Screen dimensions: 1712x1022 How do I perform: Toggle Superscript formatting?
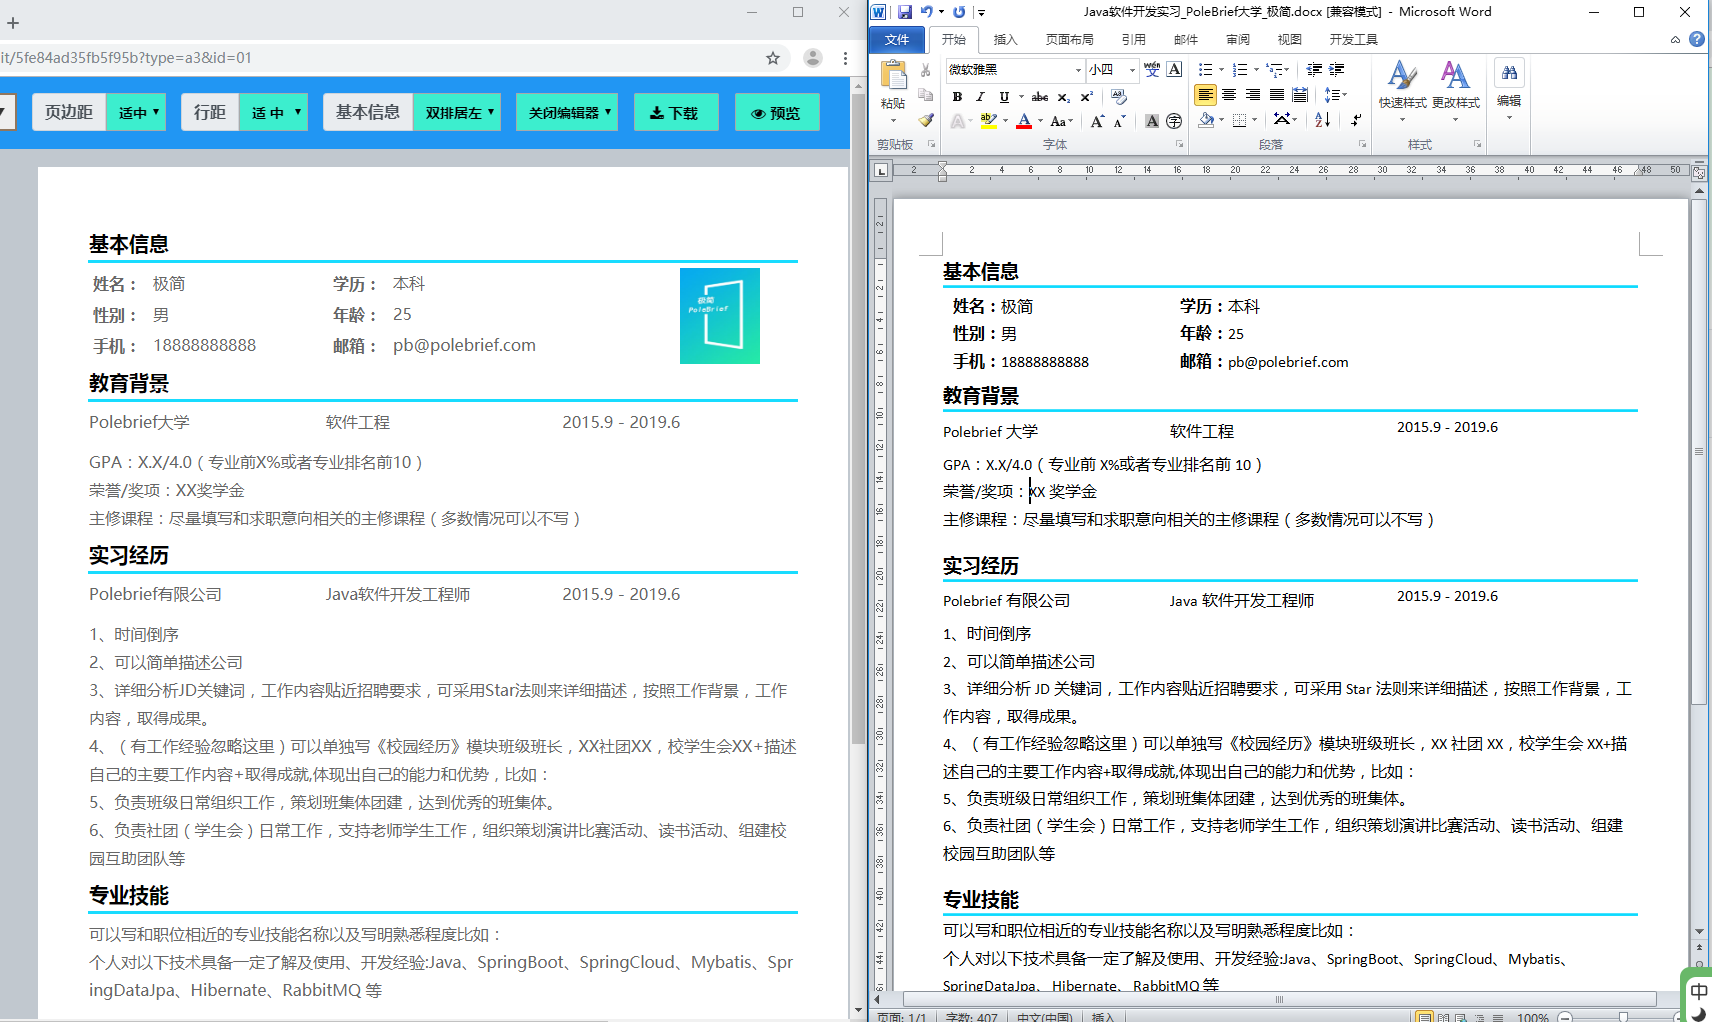click(1087, 97)
